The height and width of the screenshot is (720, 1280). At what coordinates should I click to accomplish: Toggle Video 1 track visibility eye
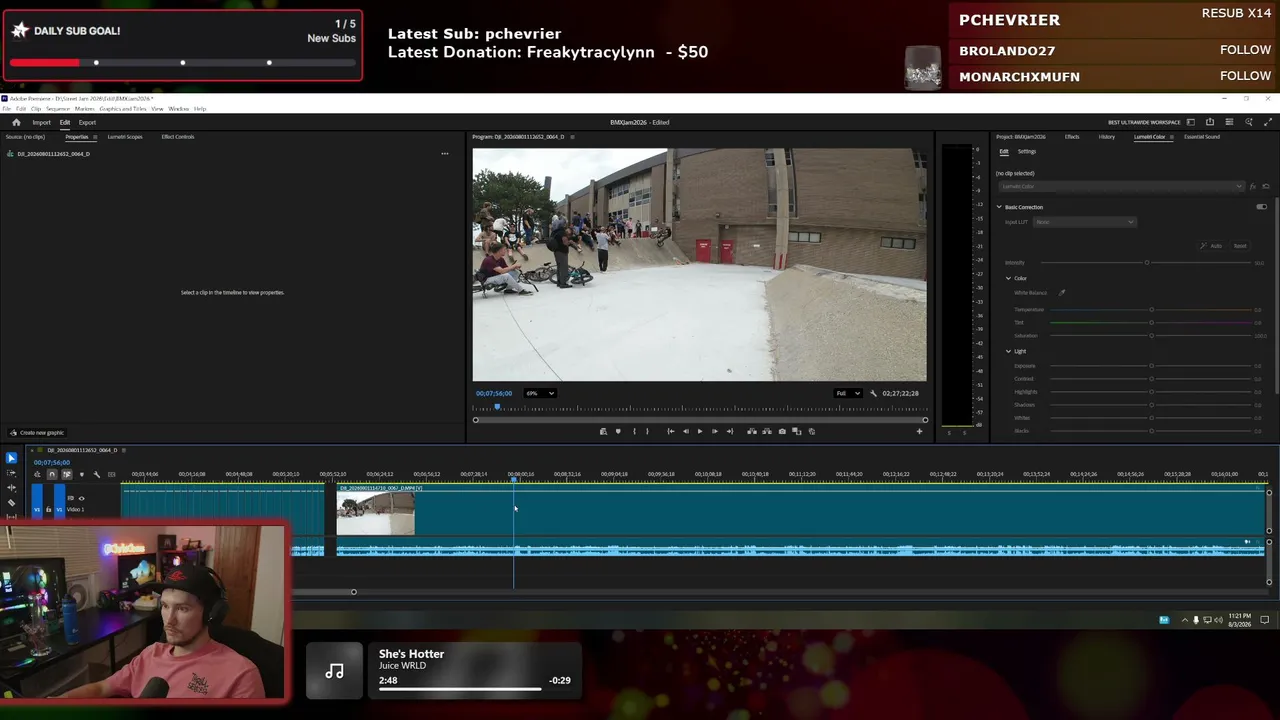pyautogui.click(x=81, y=498)
